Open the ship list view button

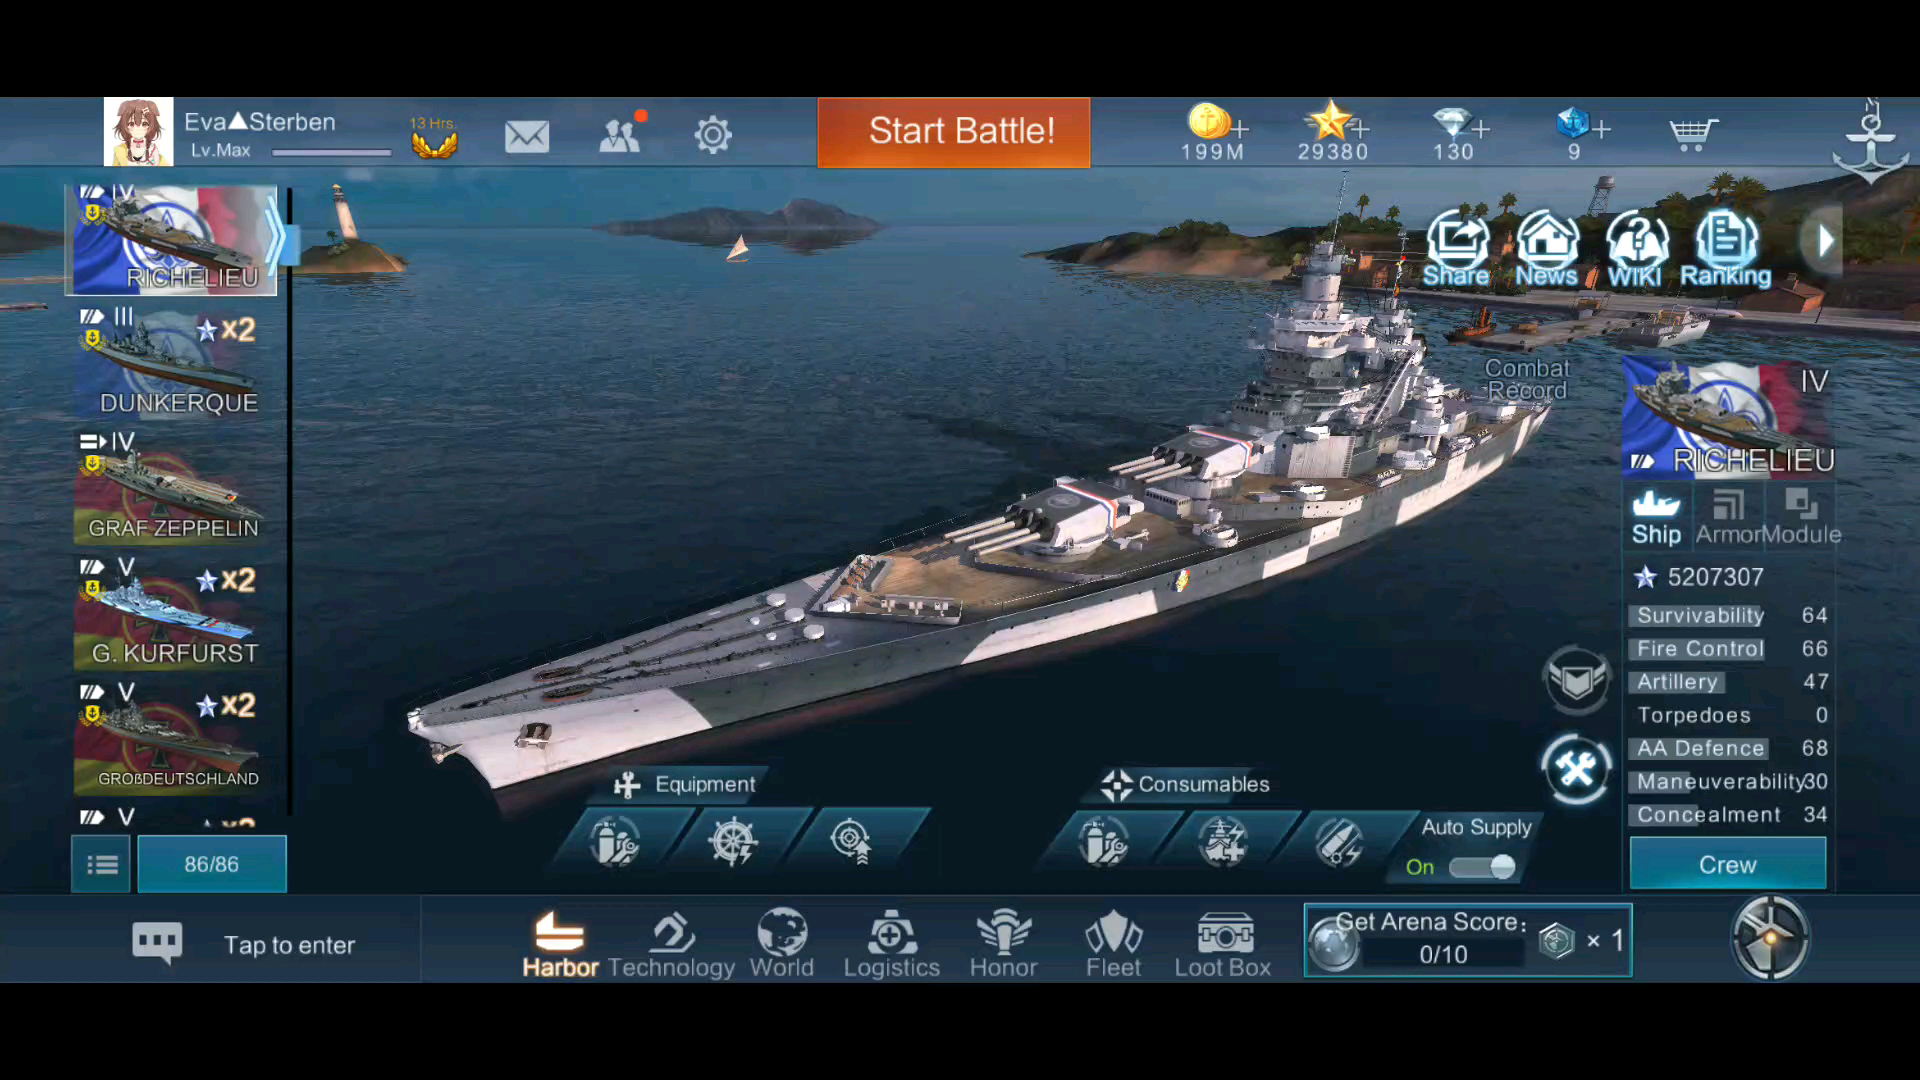[x=101, y=865]
